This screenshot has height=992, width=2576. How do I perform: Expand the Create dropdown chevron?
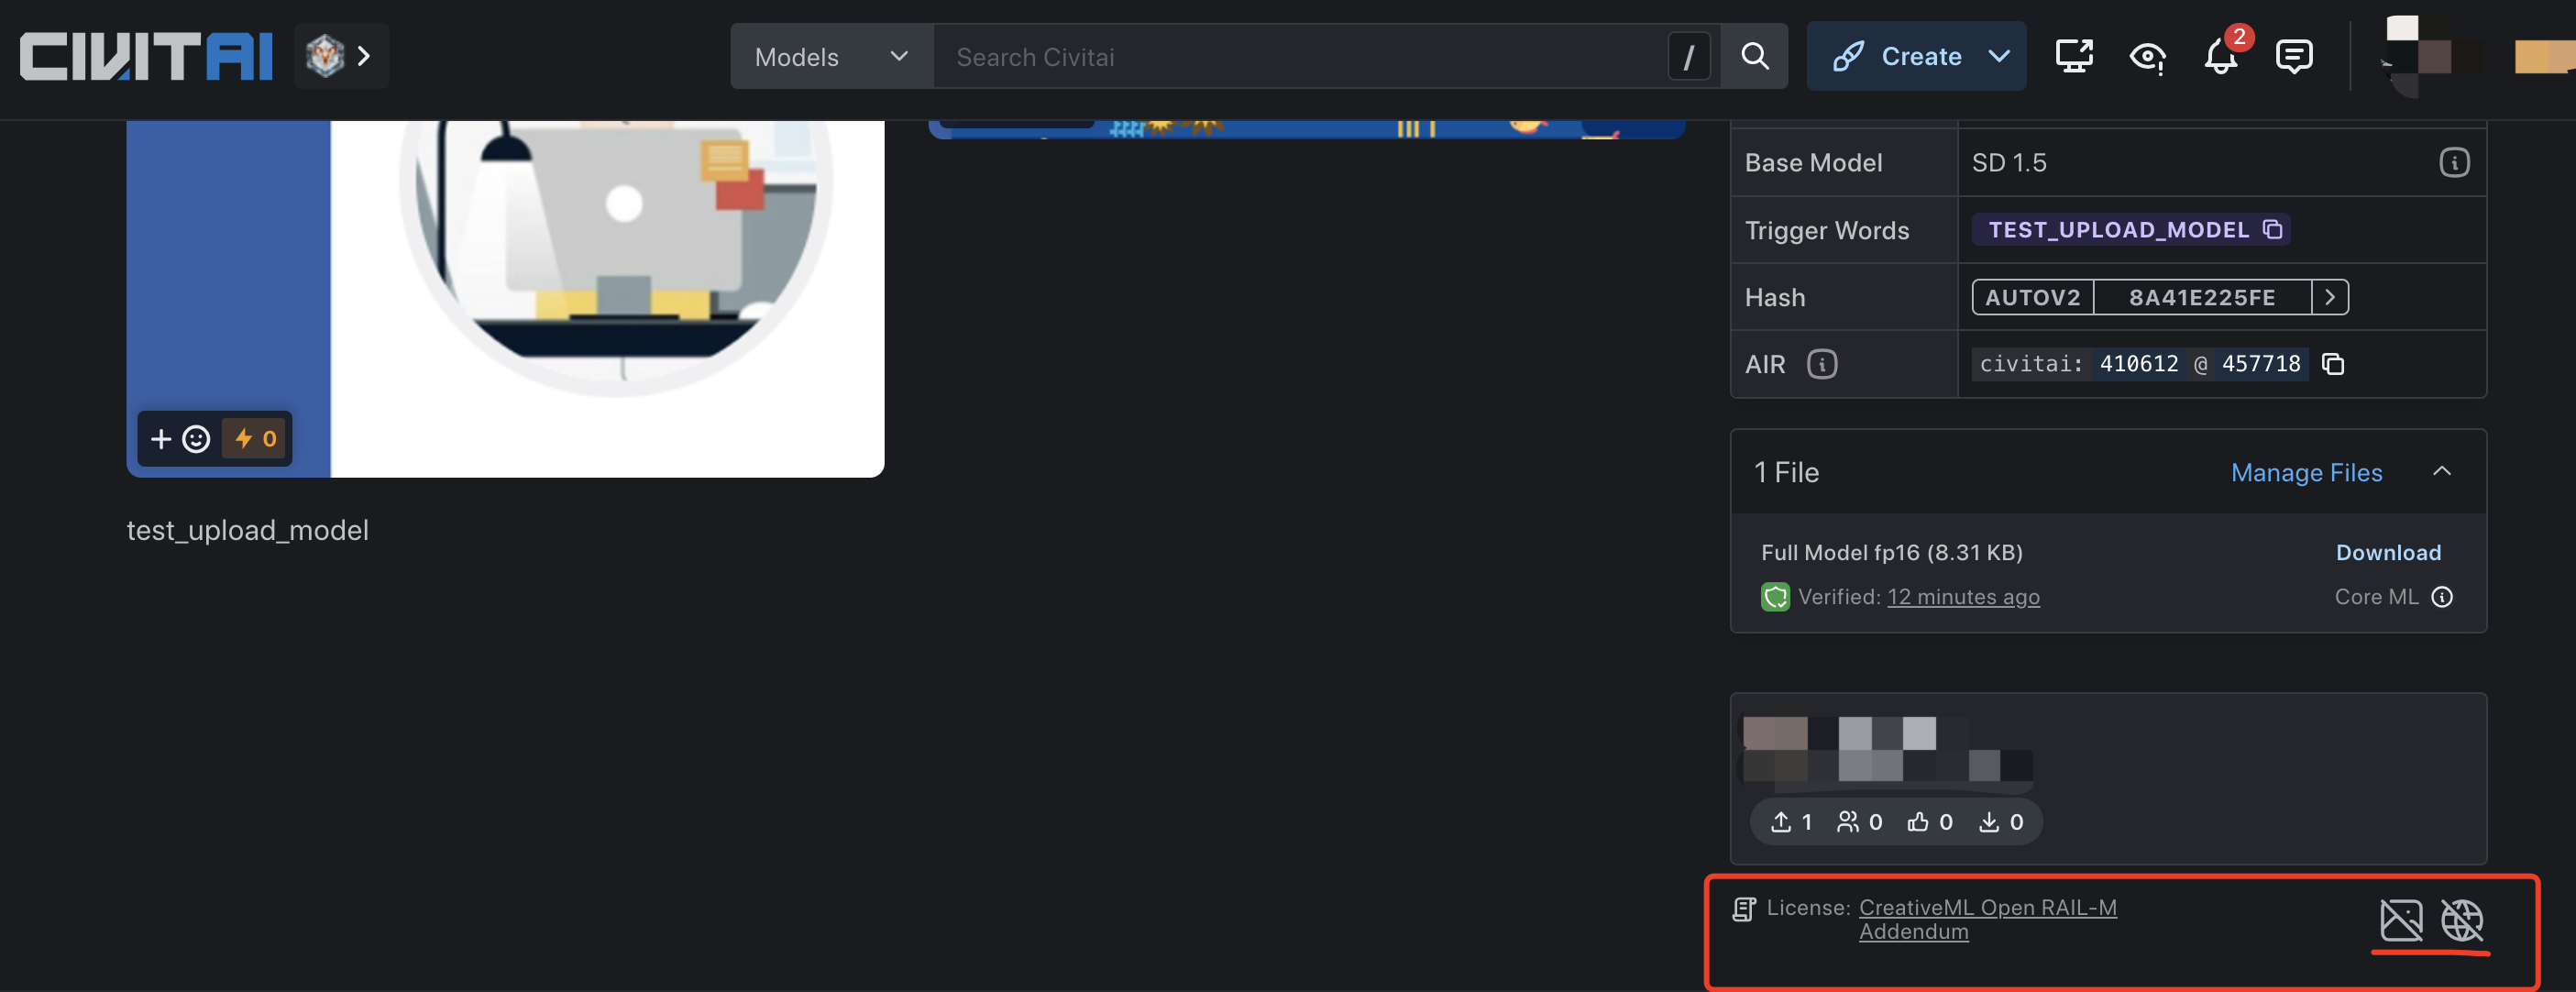click(x=1999, y=56)
